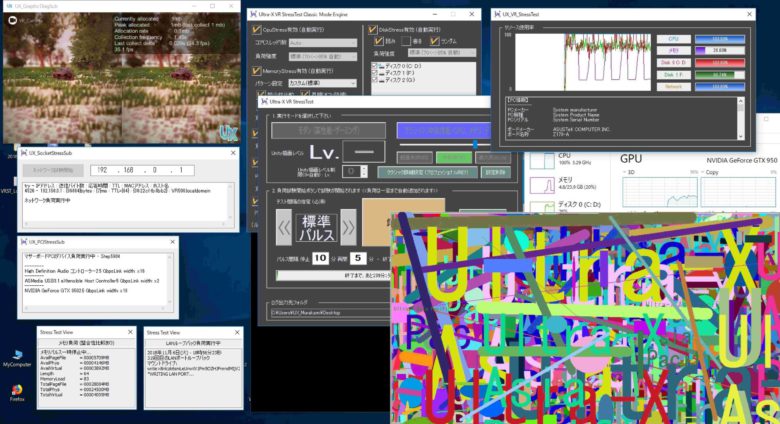The height and width of the screenshot is (424, 780).
Task: Click the VR scene preview in UX_GraphicStressSub
Action: pyautogui.click(x=121, y=78)
